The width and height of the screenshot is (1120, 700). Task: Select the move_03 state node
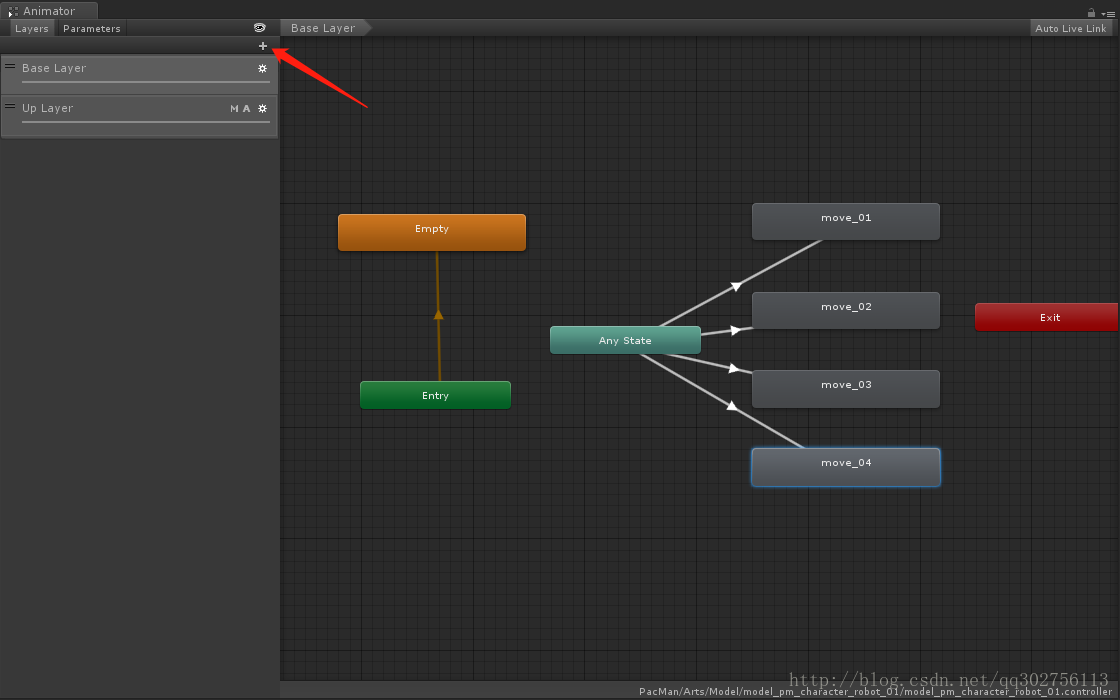point(846,389)
